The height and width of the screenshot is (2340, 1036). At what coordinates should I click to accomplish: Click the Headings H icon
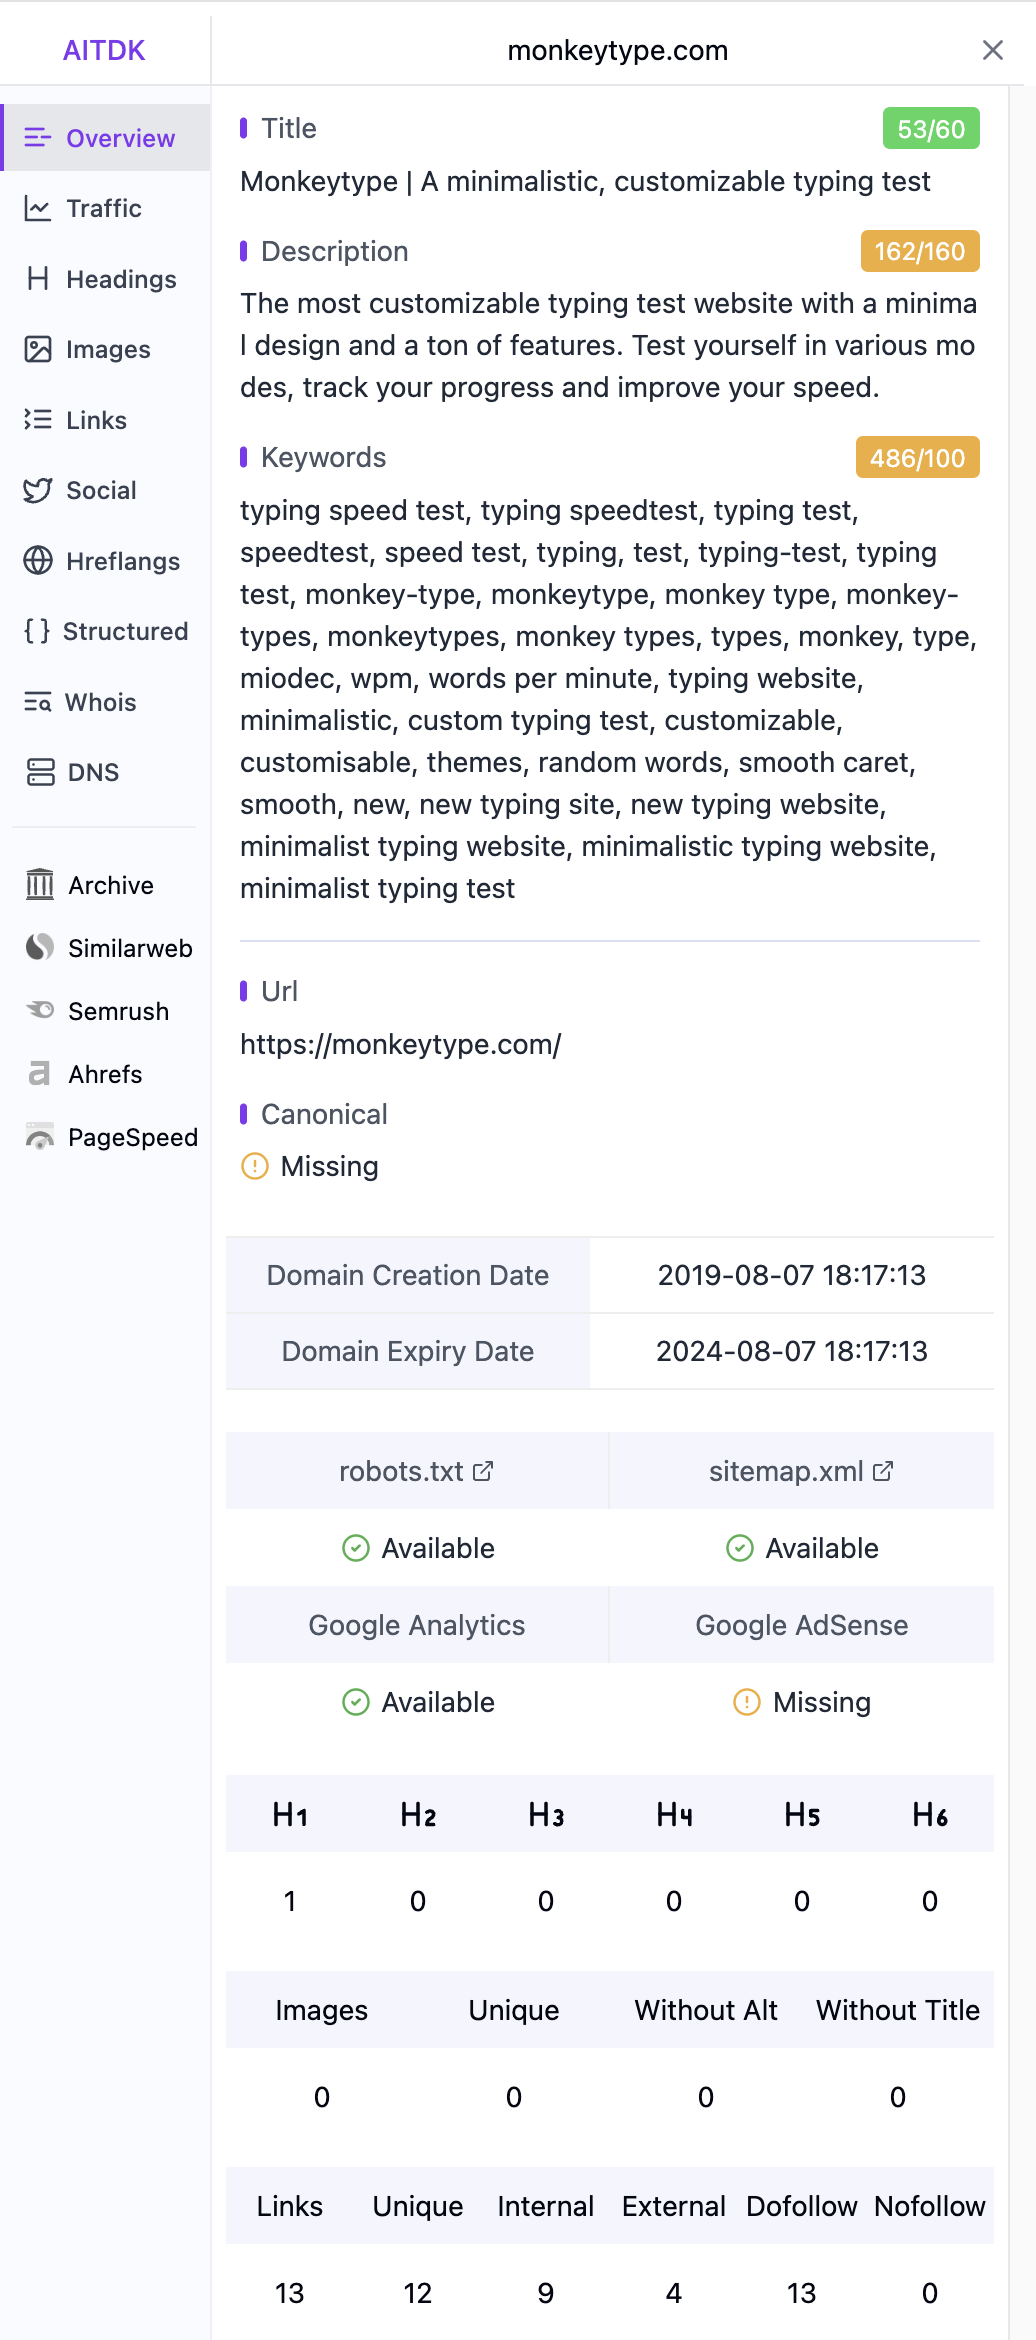(38, 279)
